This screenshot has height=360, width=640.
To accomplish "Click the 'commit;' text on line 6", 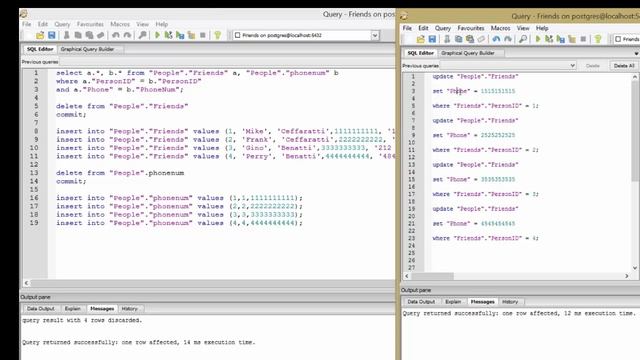I will click(71, 115).
